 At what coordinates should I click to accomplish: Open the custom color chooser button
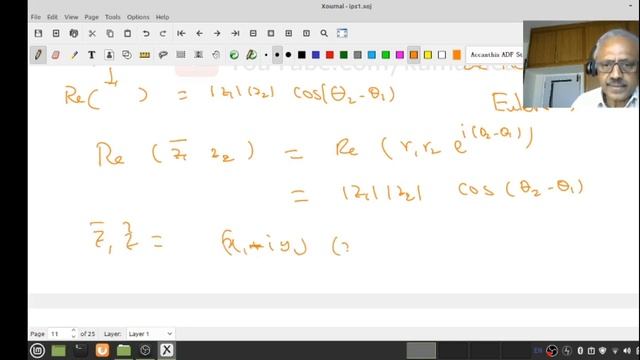click(457, 55)
